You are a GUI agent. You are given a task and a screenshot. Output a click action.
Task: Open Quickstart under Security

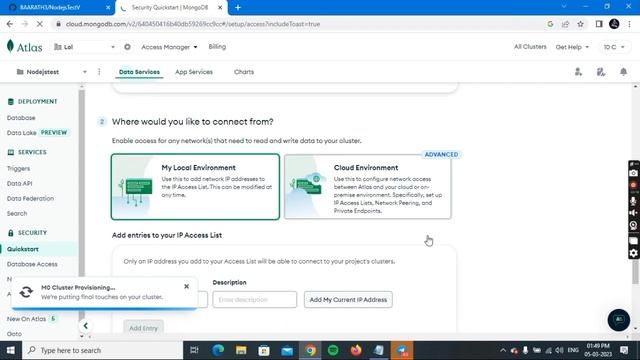point(23,249)
